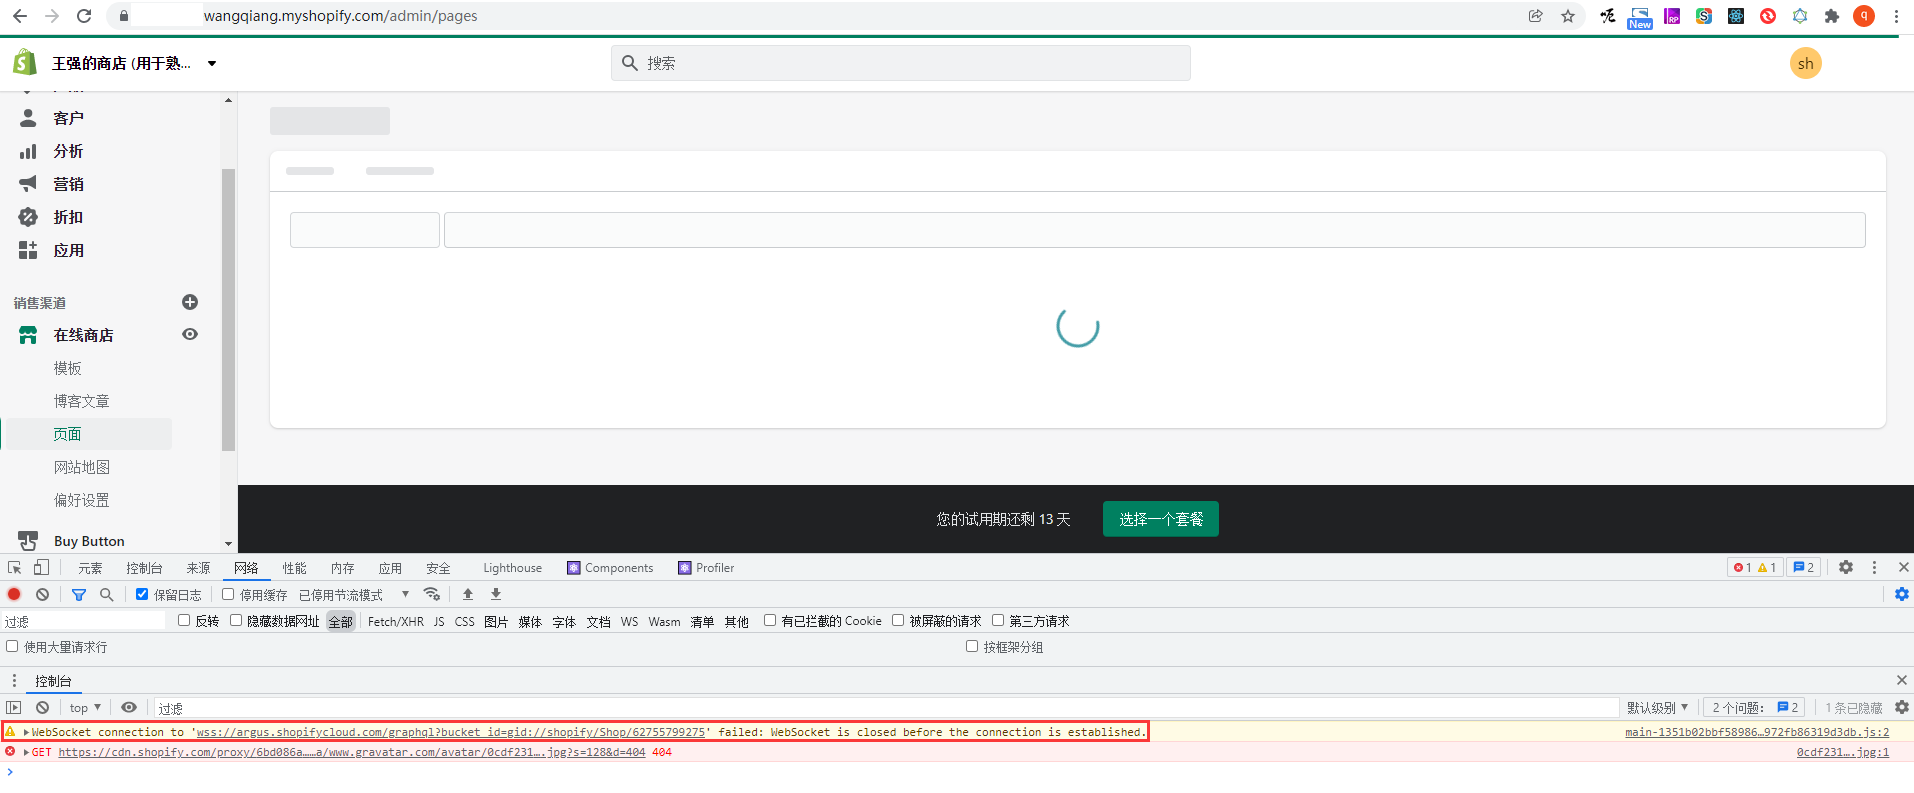Click the network 过滤 filter input
This screenshot has height=793, width=1914.
pyautogui.click(x=84, y=621)
